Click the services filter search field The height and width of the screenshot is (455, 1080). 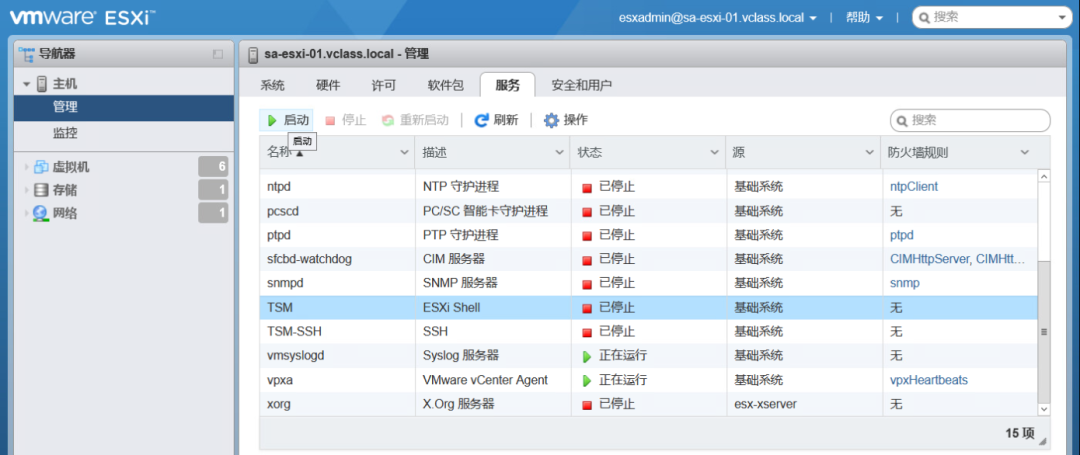point(970,120)
